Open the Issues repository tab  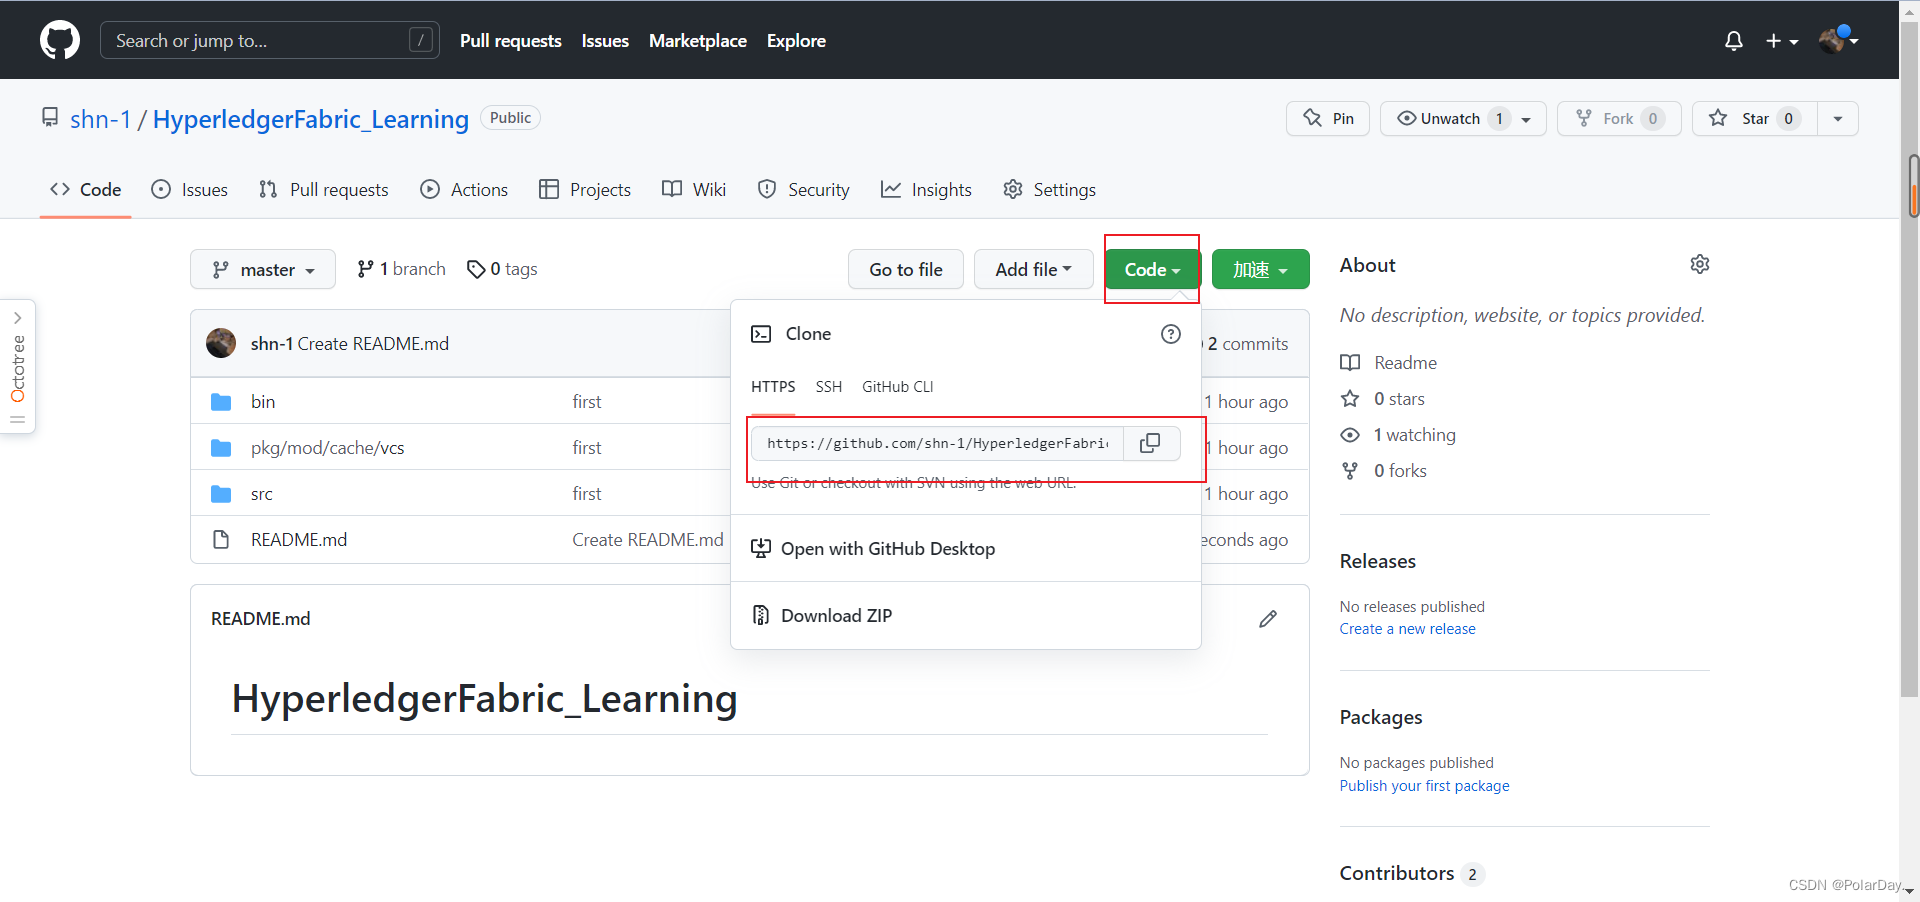click(189, 189)
